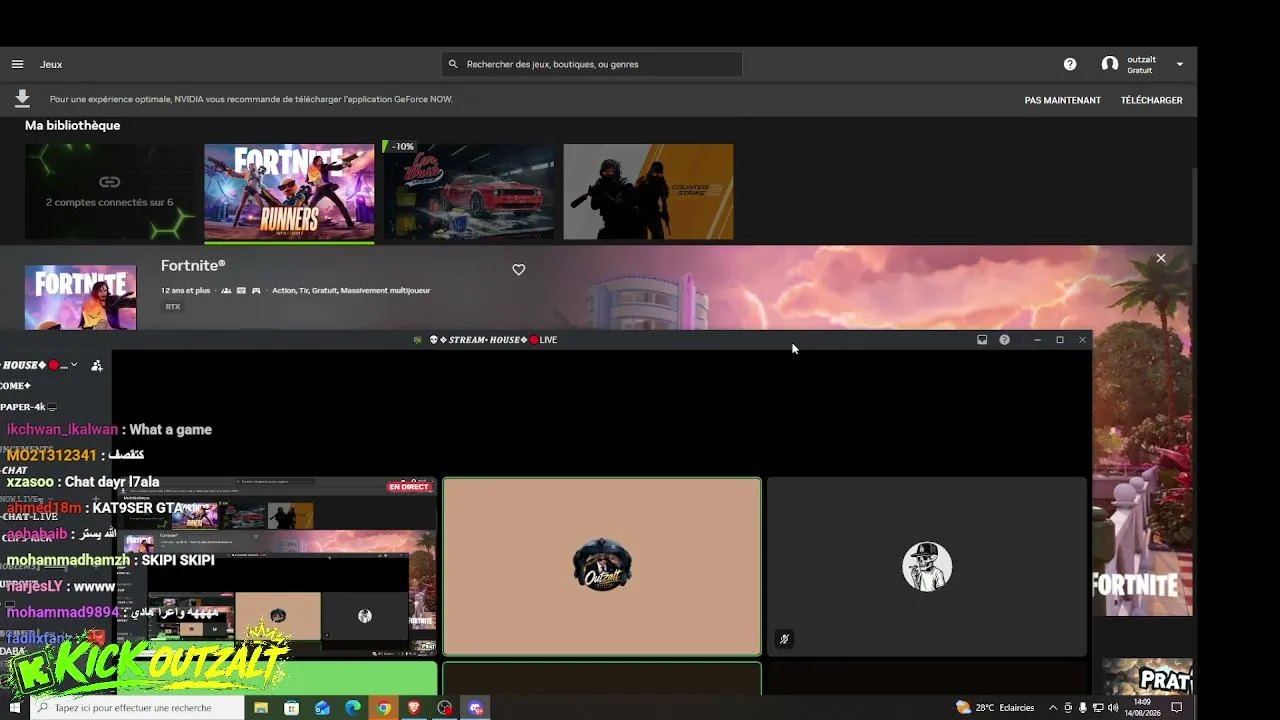Open the weather widget showing 28°C
The height and width of the screenshot is (720, 1280).
click(995, 708)
